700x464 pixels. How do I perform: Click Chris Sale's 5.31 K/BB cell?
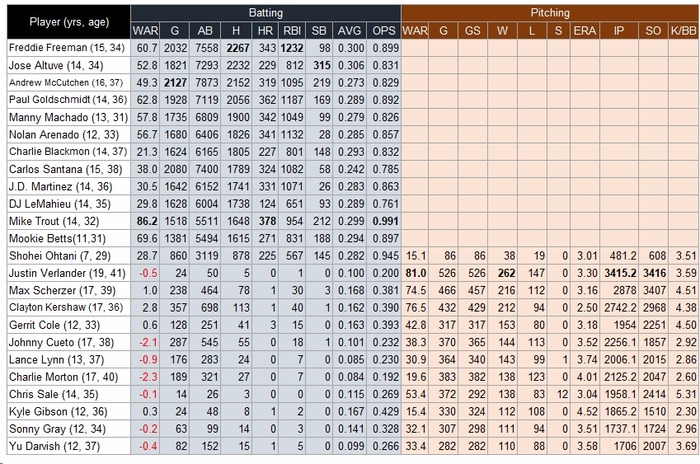point(683,394)
